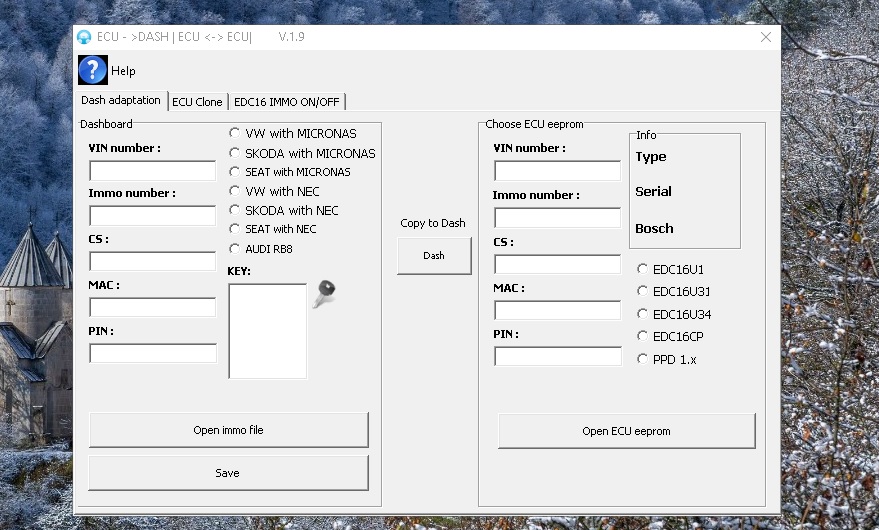Click the Open ECU eeprom button
This screenshot has height=530, width=879.
[626, 431]
